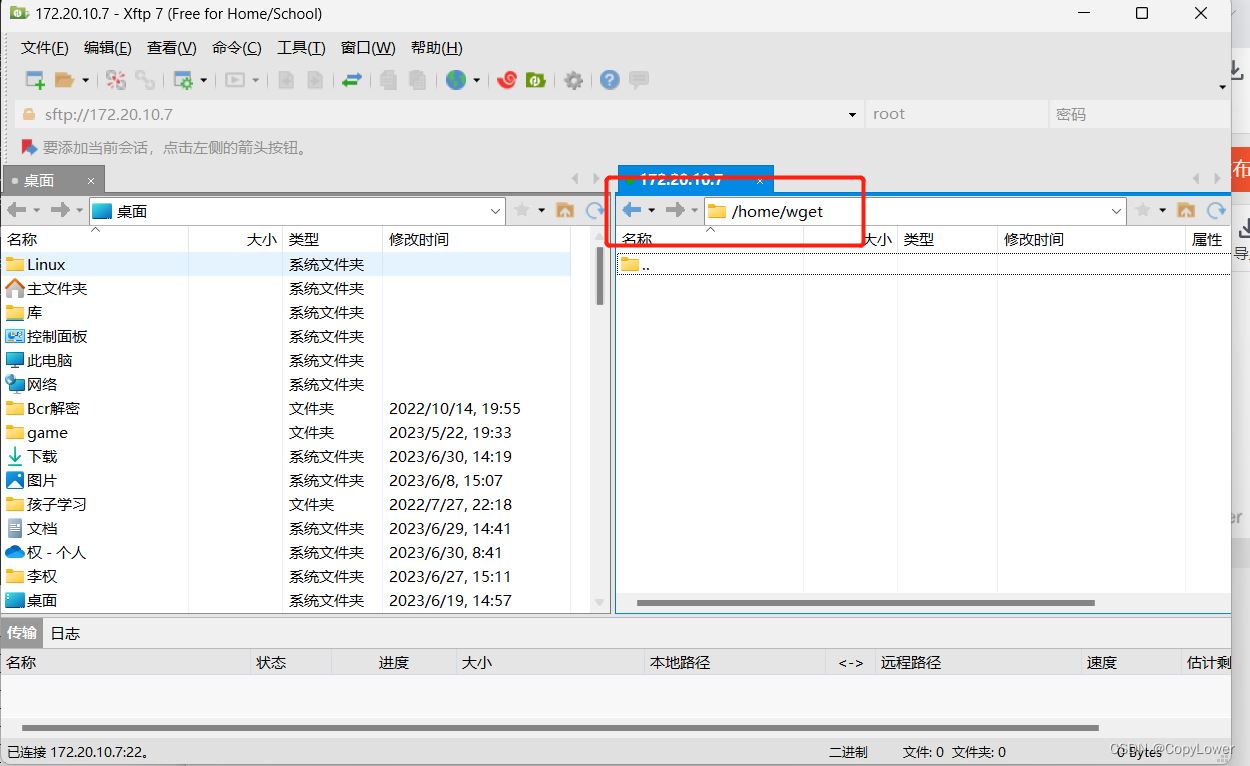This screenshot has height=766, width=1250.
Task: Click the remote pane back arrow
Action: coord(631,210)
